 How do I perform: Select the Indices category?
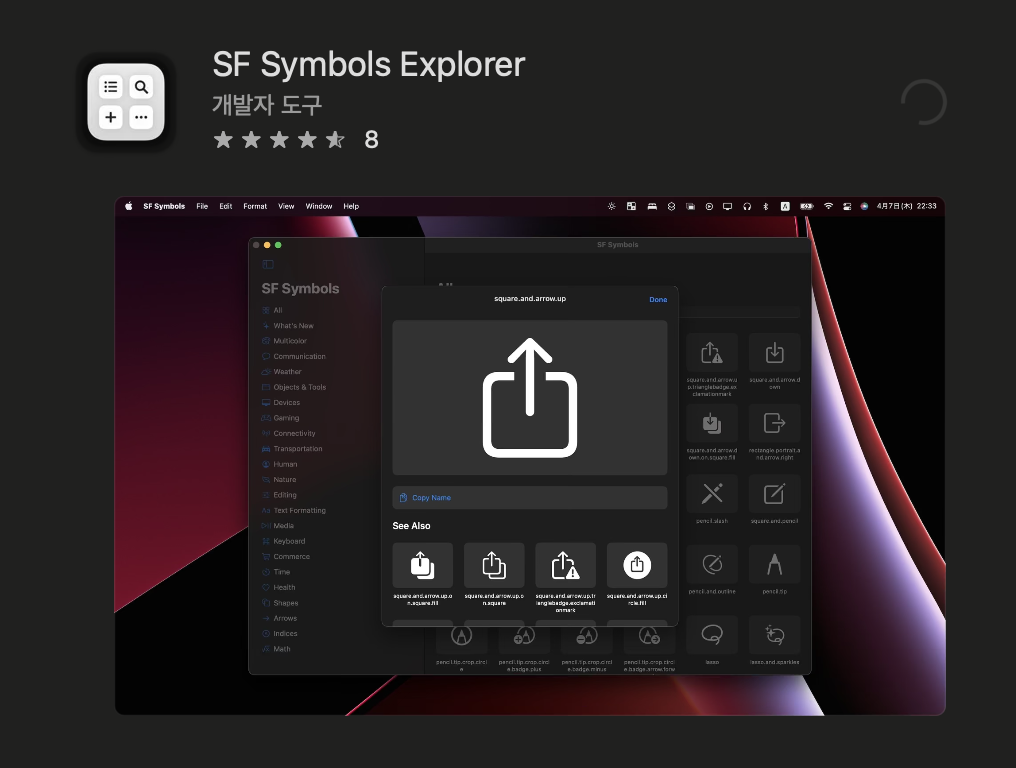pyautogui.click(x=279, y=634)
